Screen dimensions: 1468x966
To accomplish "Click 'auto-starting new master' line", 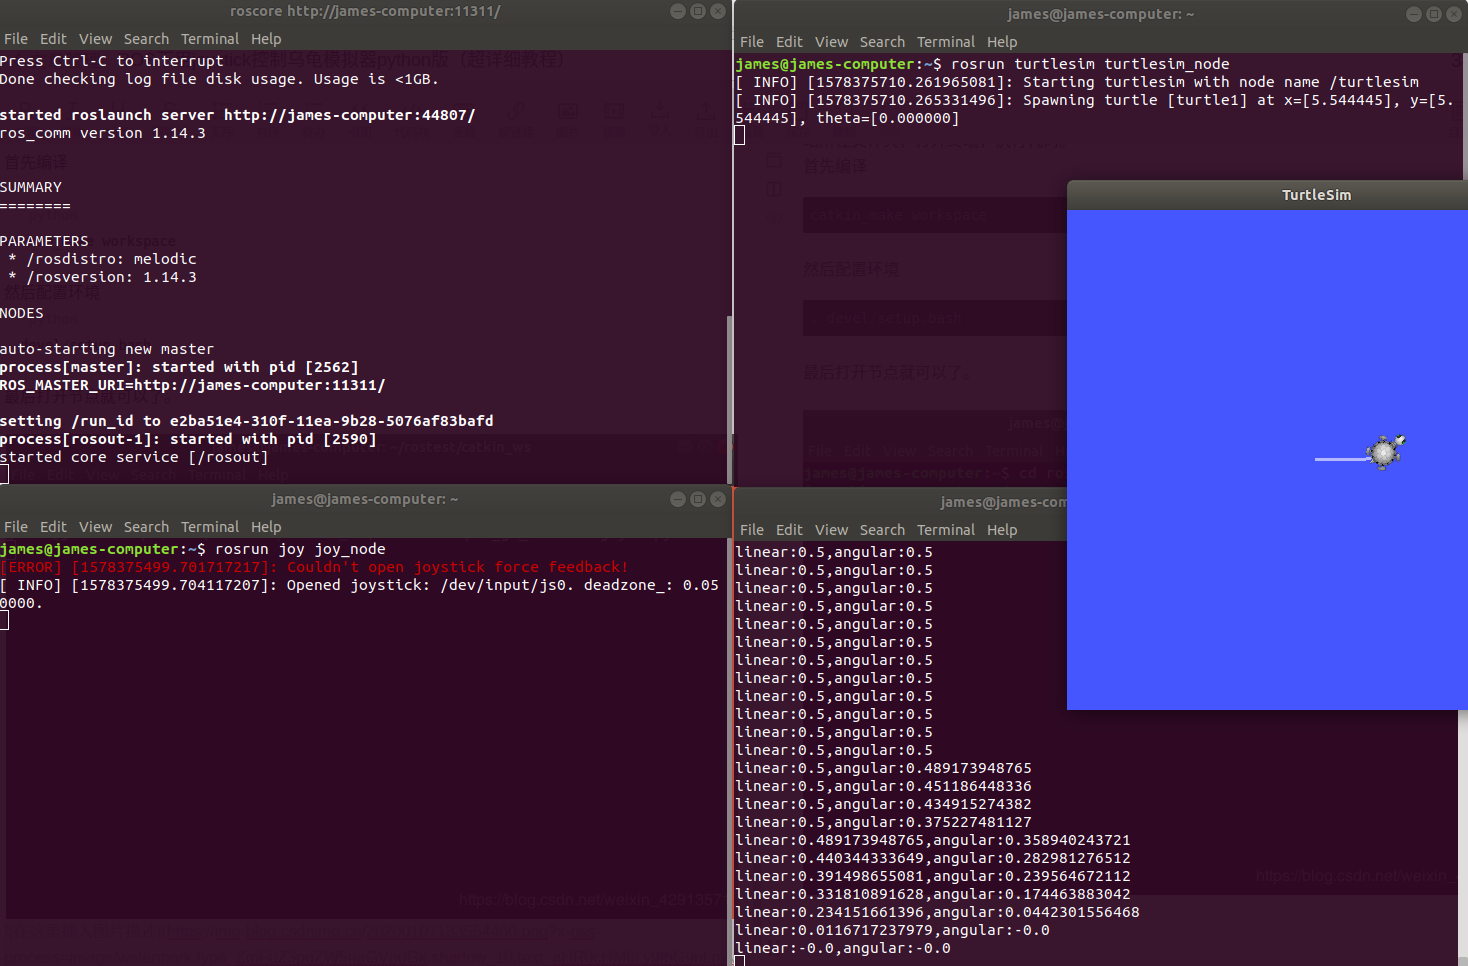I will [x=107, y=349].
